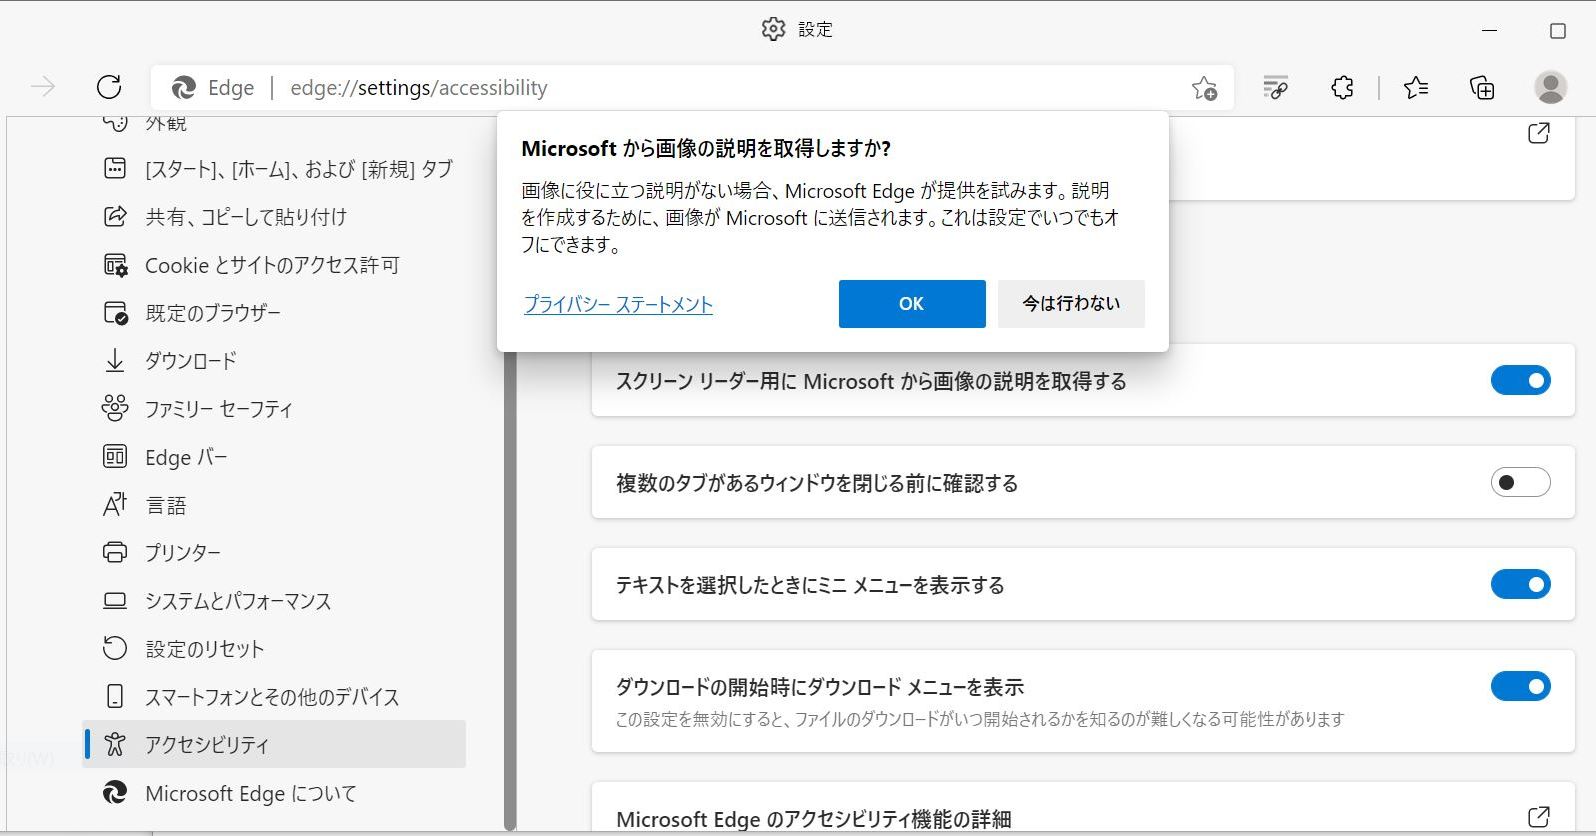
Task: Open [スタート]、[ホーム]、および [新規] タブ settings
Action: (275, 169)
